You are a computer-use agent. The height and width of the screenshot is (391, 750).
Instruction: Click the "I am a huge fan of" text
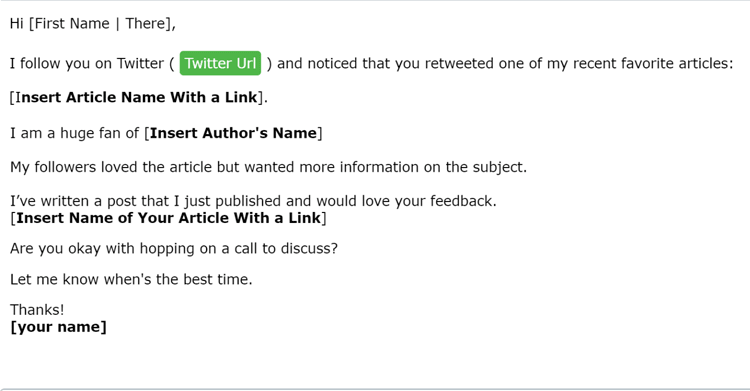tap(75, 133)
